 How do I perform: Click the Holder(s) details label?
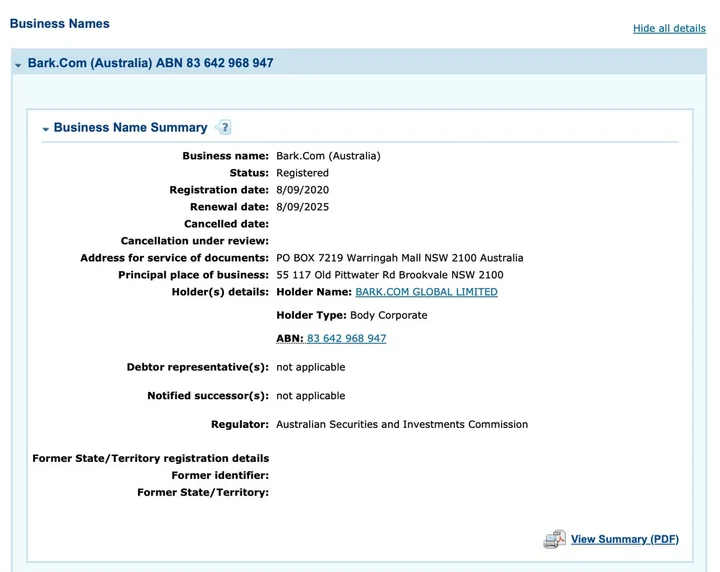pos(220,292)
